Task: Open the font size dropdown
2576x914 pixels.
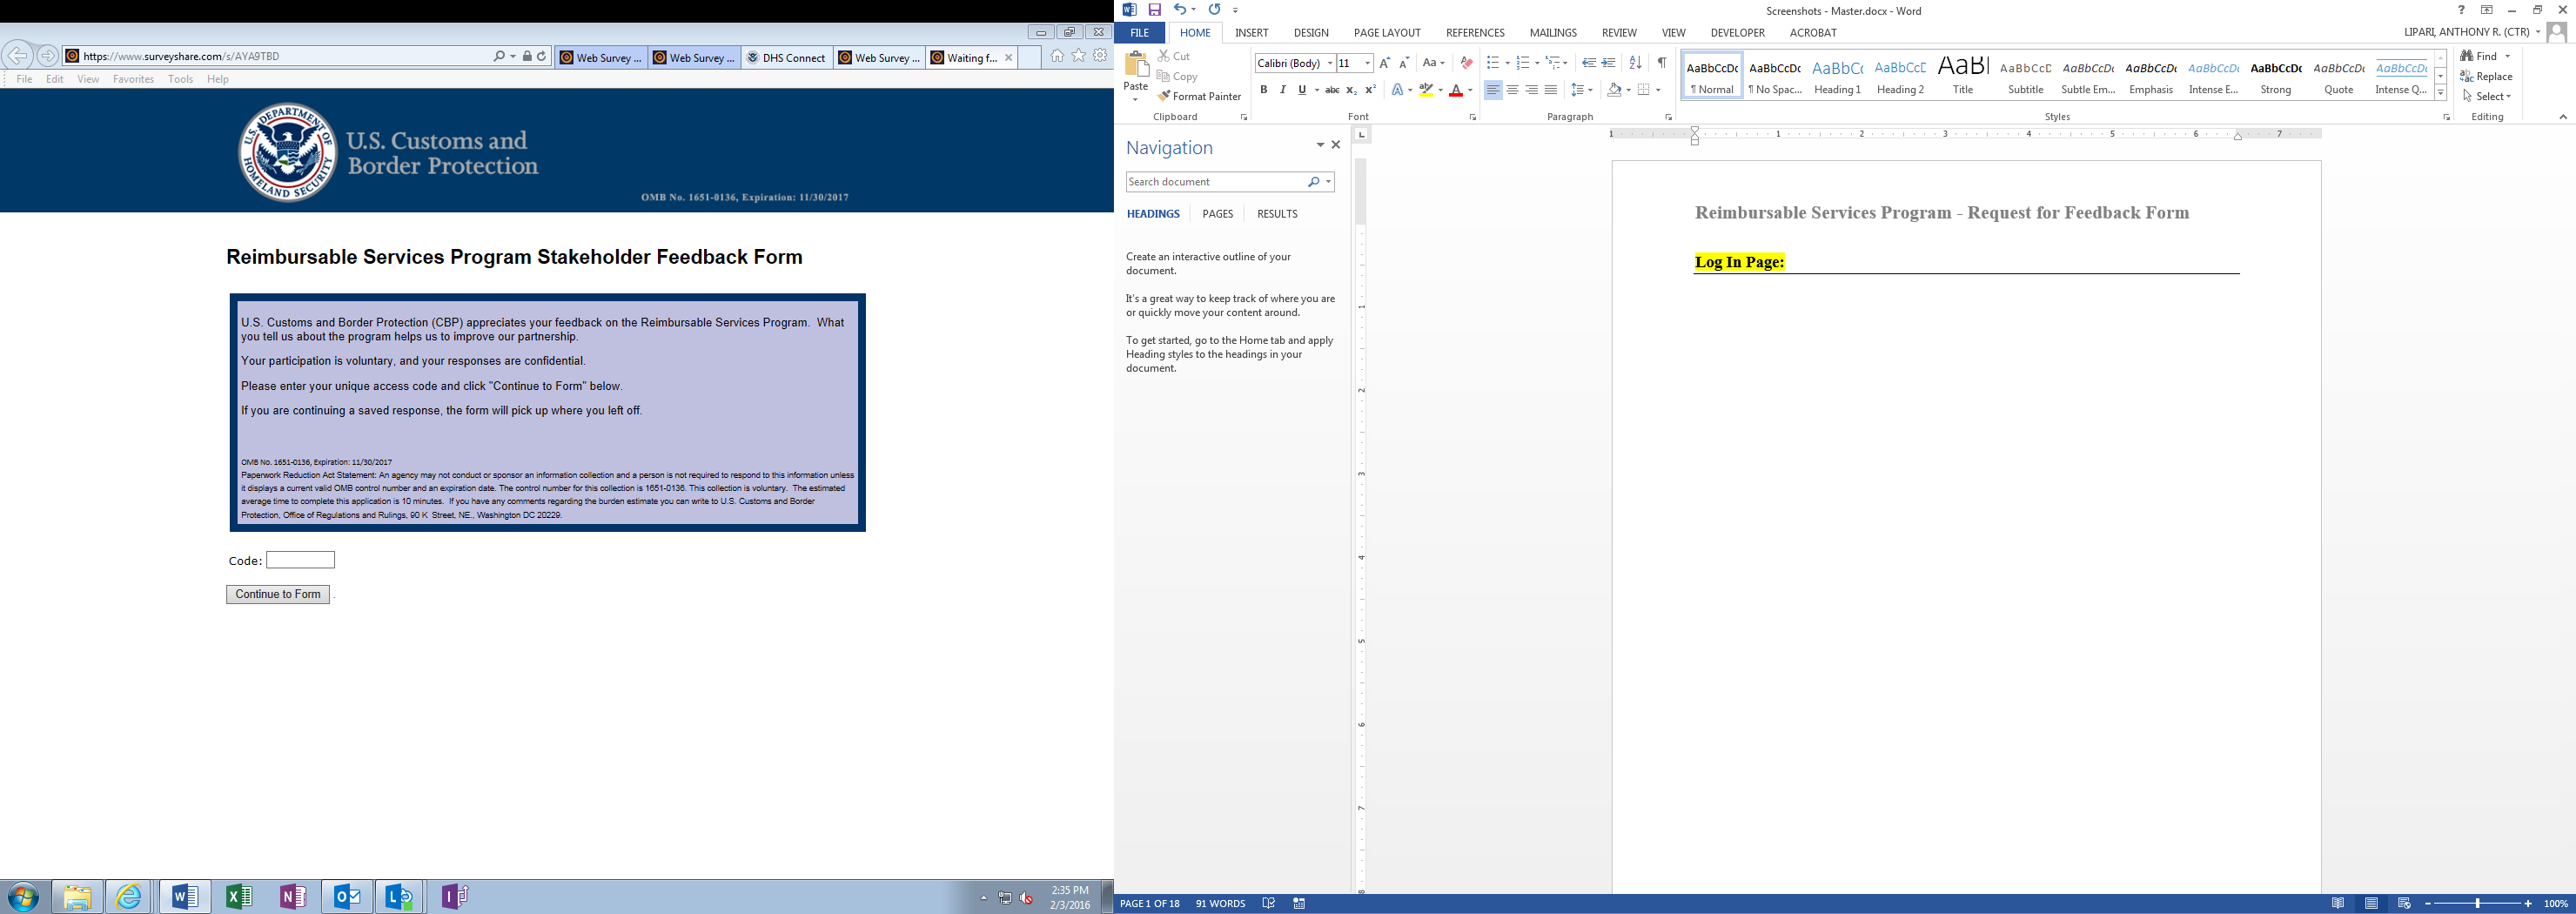Action: (1367, 63)
